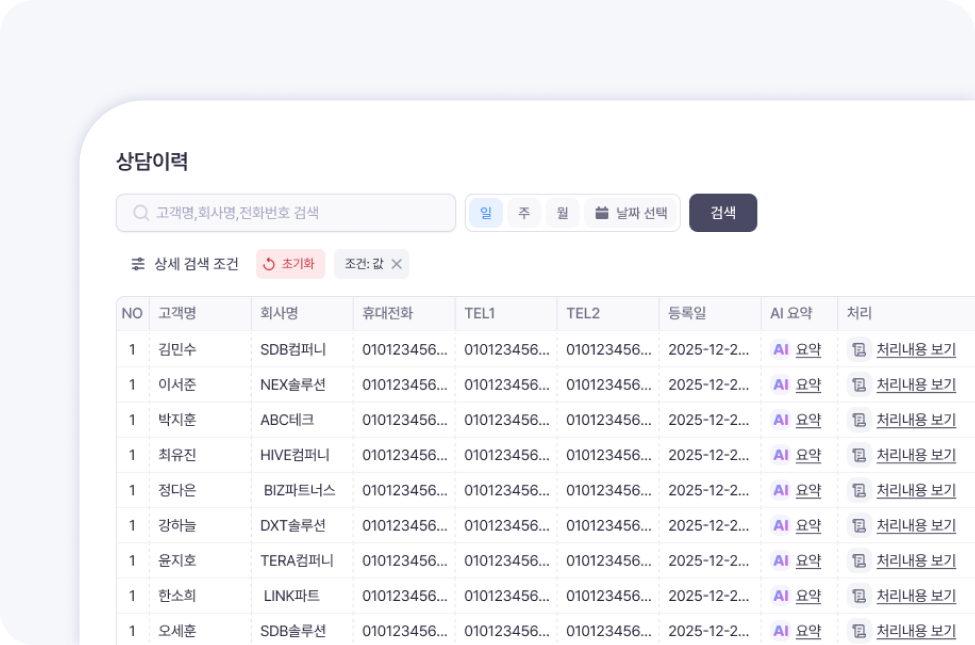Screen dimensions: 975x645
Task: Click document icon in 한소희 row
Action: tap(859, 596)
